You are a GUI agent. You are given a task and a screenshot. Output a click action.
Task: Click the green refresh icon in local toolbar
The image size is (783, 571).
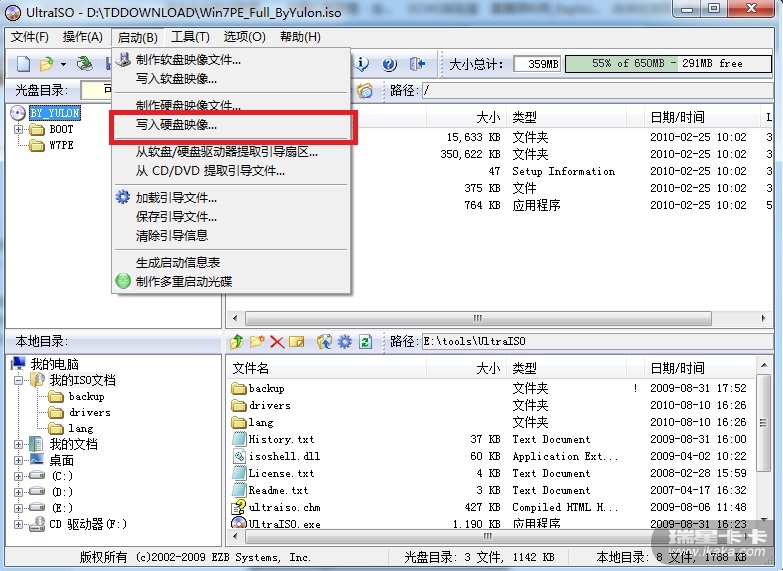point(366,342)
